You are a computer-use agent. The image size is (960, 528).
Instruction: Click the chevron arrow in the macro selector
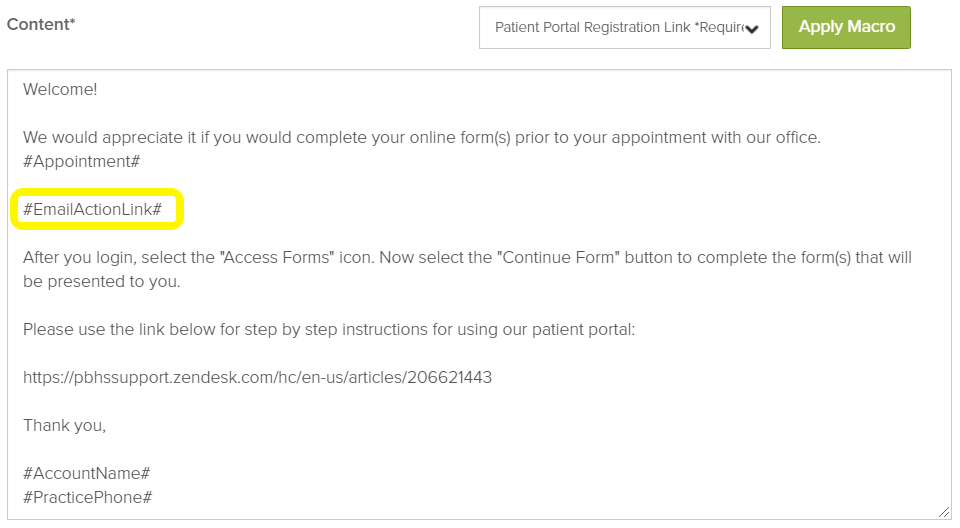click(x=751, y=29)
